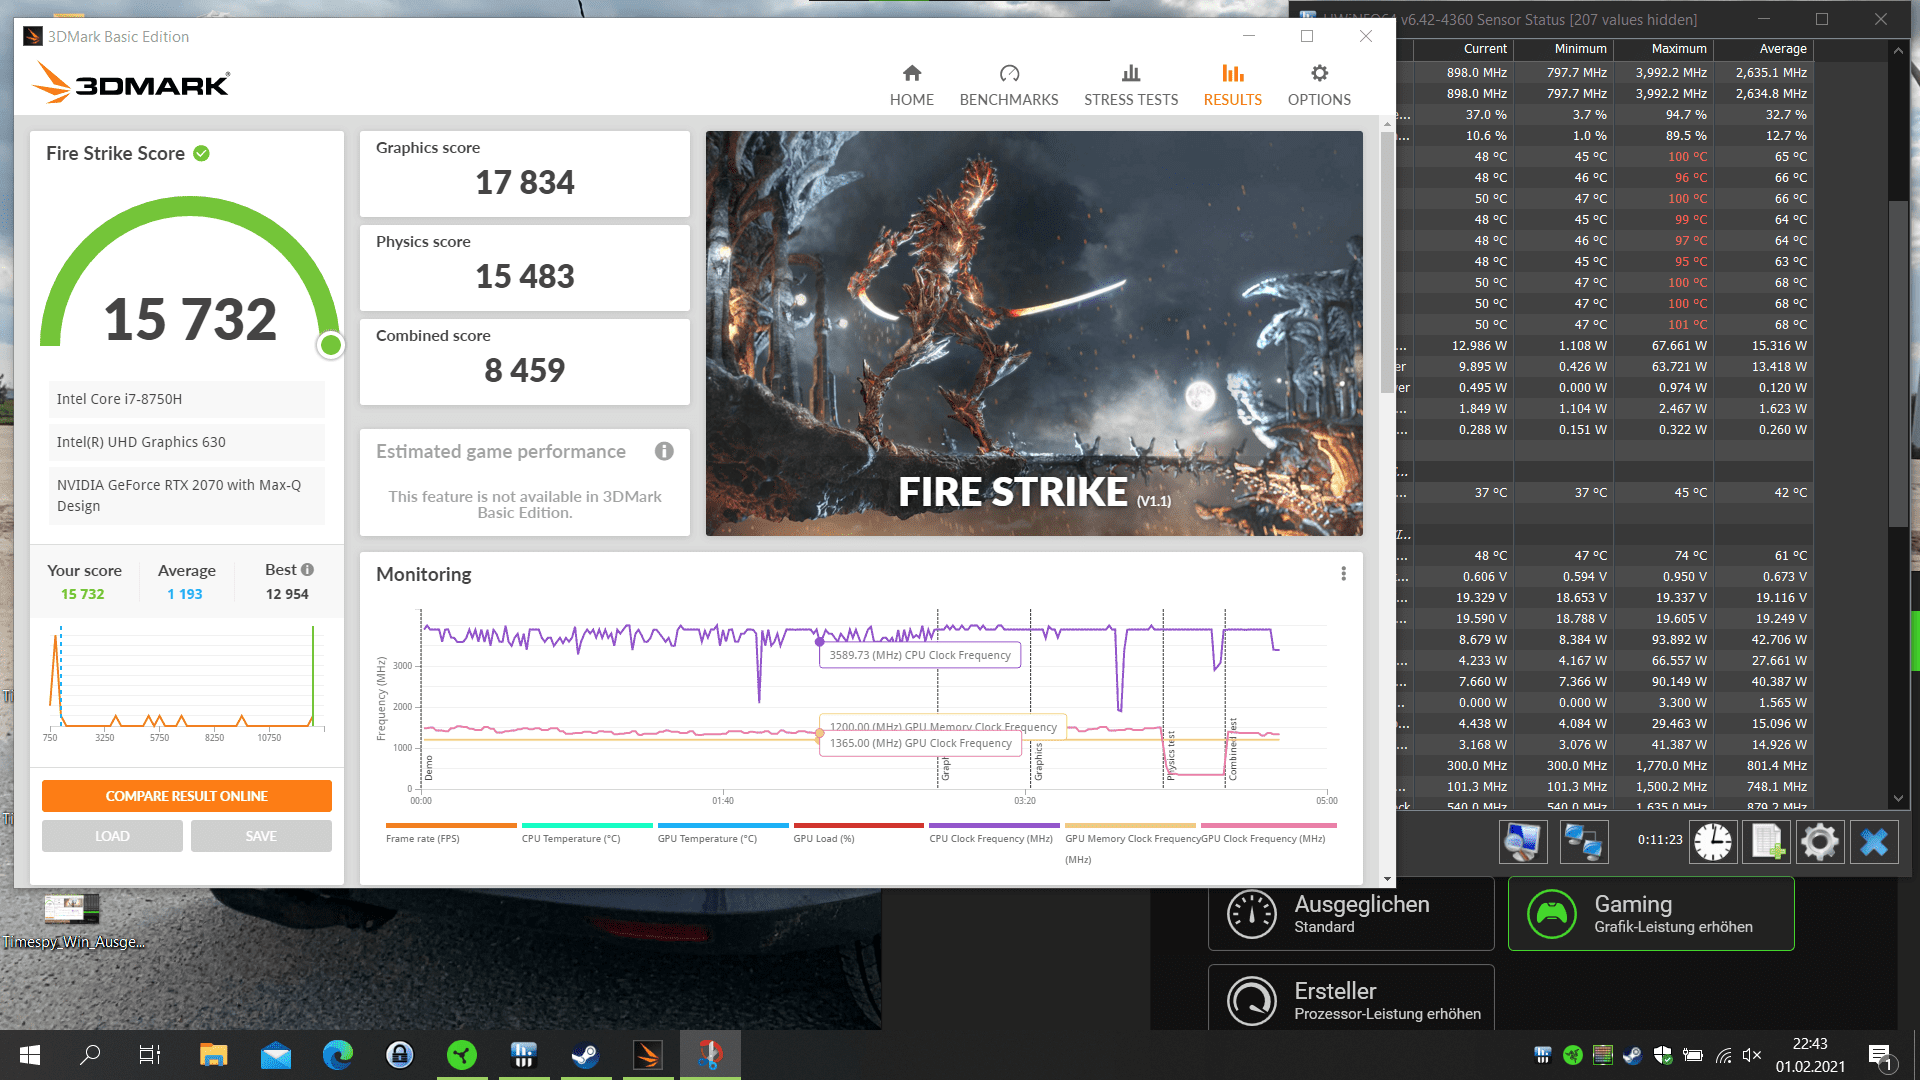Screen dimensions: 1920x1080
Task: Click the Minimum column header in HWiNFO
Action: pyautogui.click(x=1563, y=49)
